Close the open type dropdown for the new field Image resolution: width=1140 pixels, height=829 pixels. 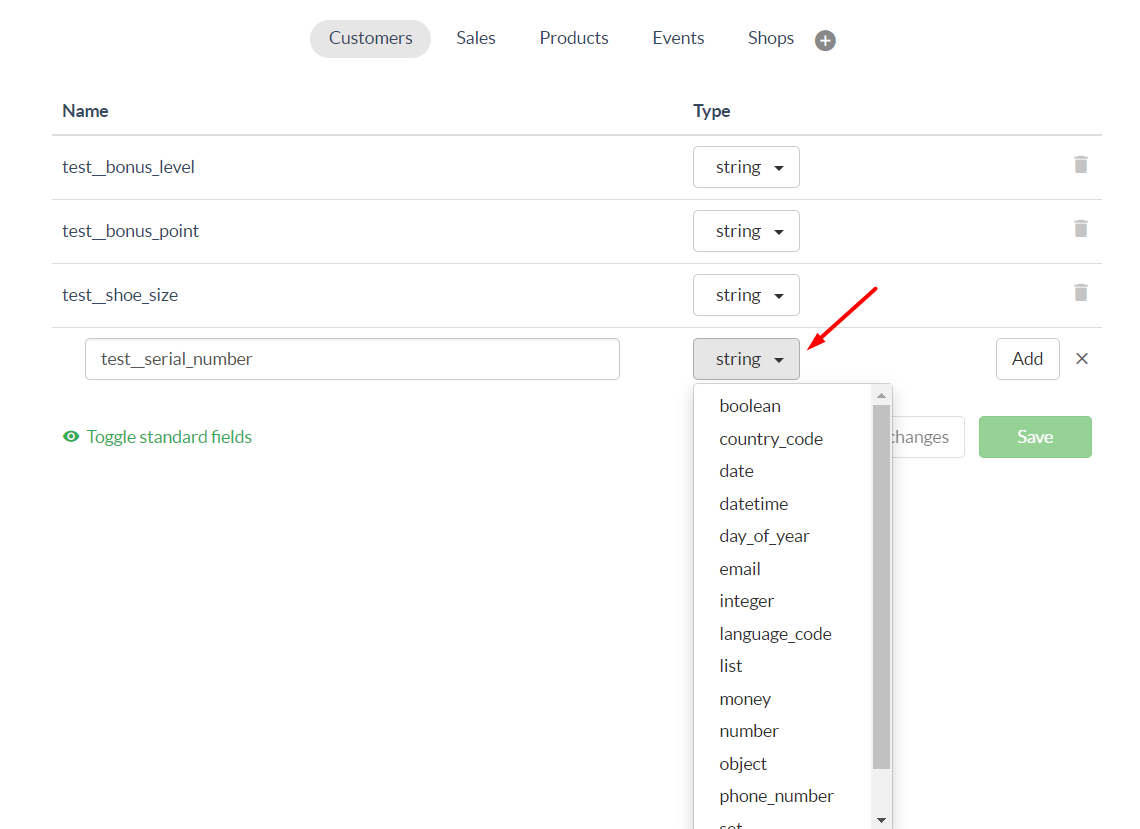tap(746, 359)
